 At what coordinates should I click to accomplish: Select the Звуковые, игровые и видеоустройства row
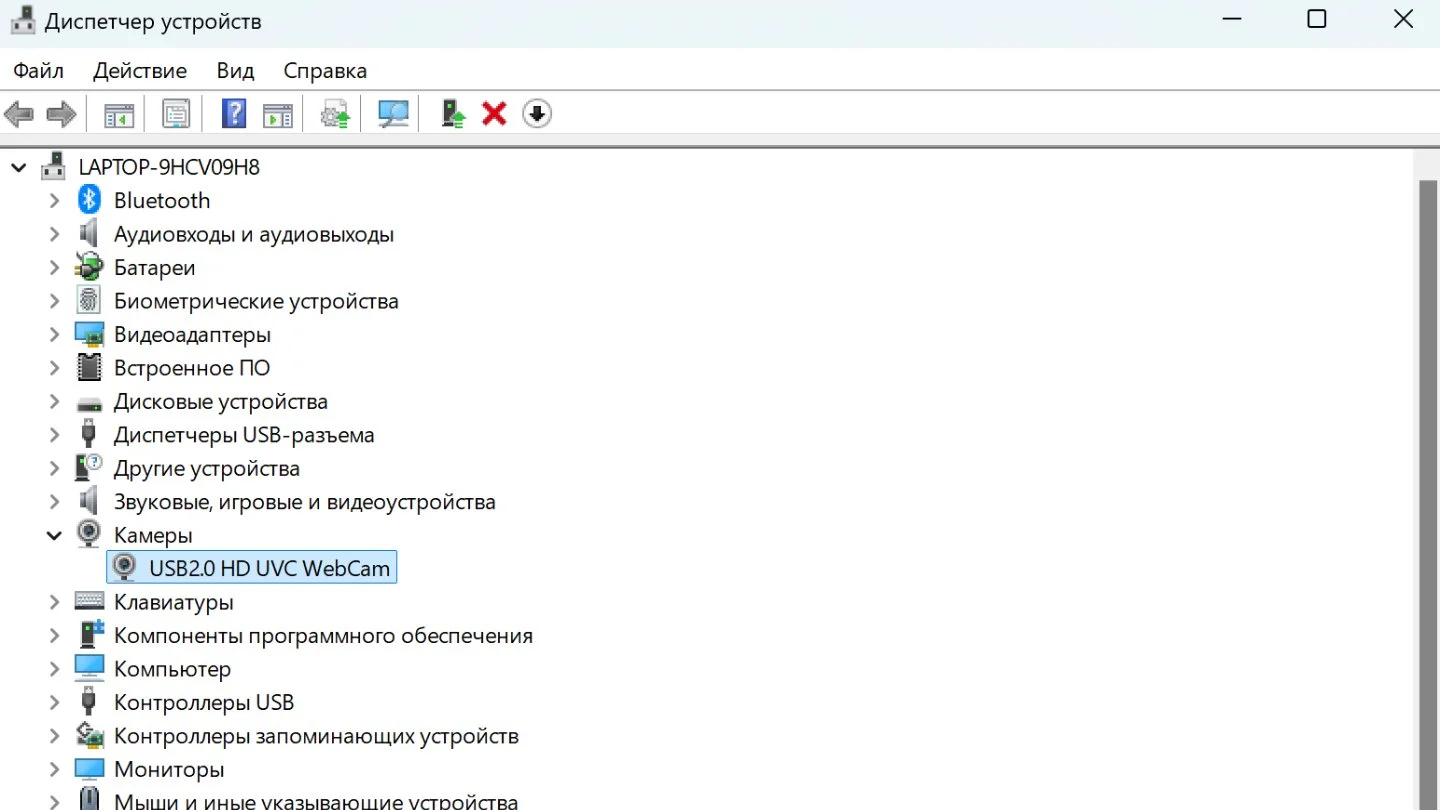pyautogui.click(x=305, y=502)
